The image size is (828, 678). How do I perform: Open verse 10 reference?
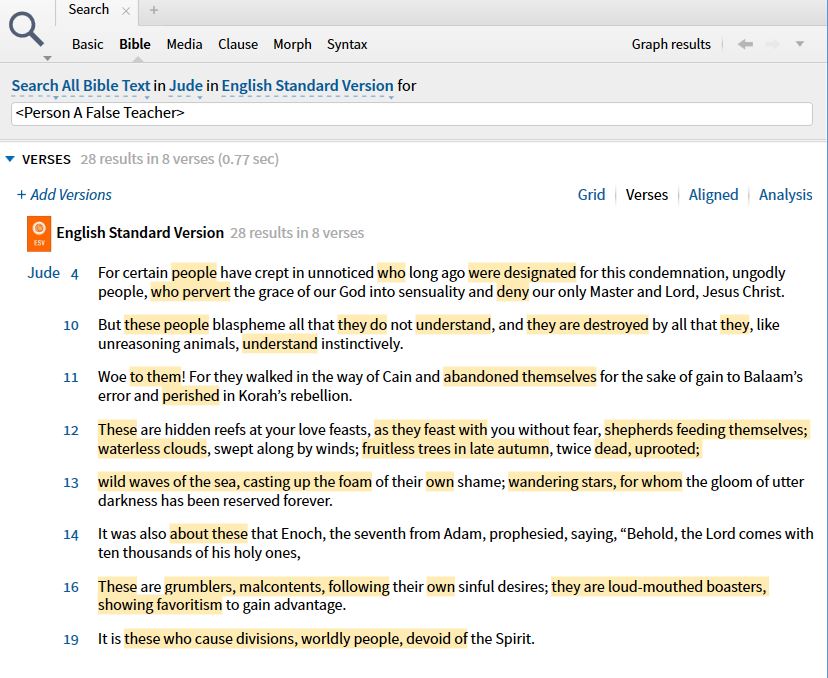coord(71,326)
